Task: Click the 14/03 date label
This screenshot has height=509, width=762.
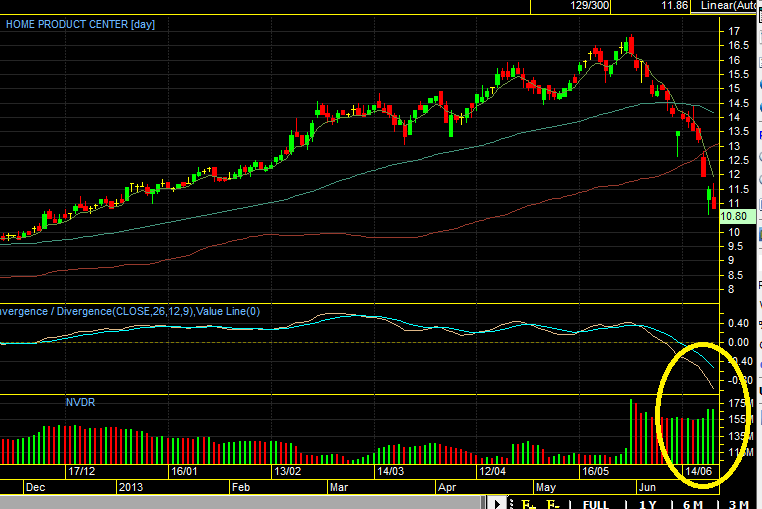Action: coord(391,471)
